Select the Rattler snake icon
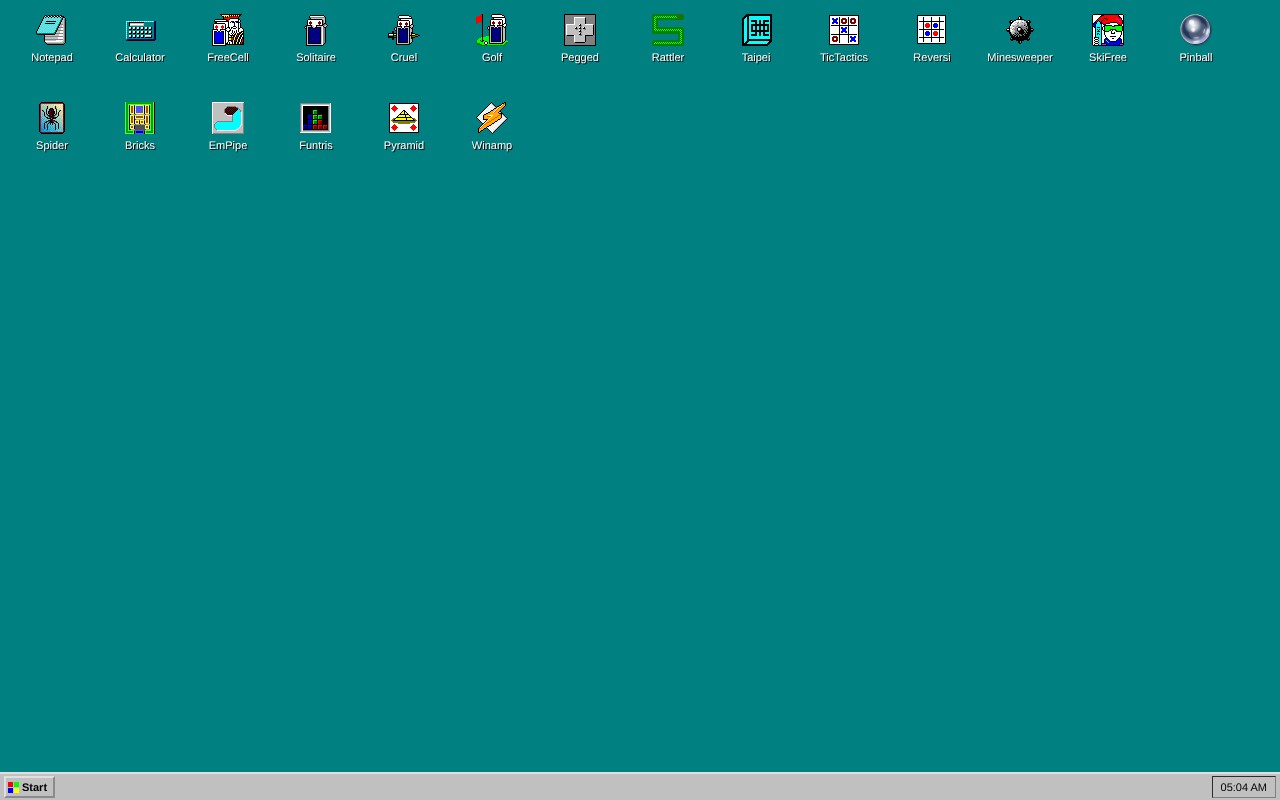 (x=668, y=30)
